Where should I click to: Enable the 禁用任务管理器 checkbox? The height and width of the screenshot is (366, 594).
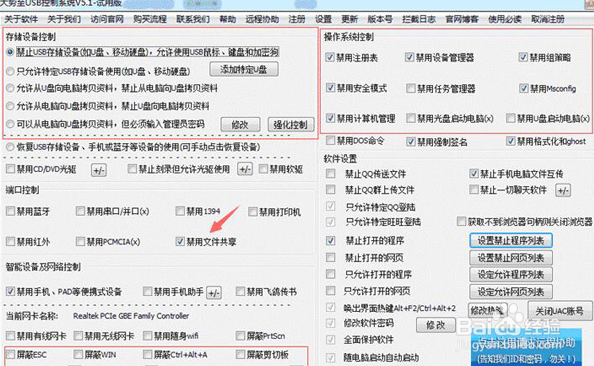411,88
